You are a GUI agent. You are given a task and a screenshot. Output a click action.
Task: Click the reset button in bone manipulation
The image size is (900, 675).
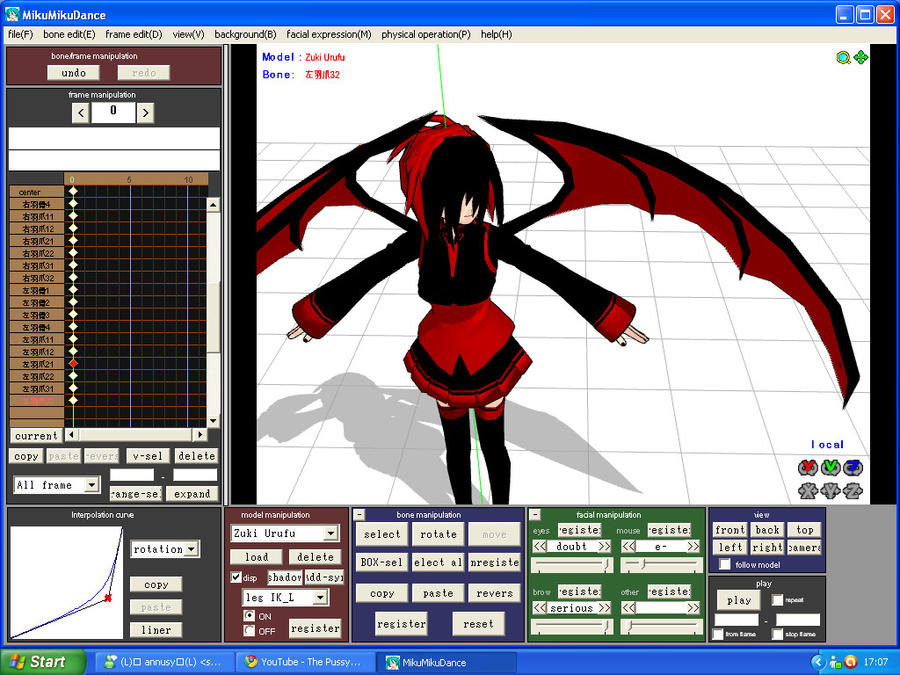tap(478, 623)
